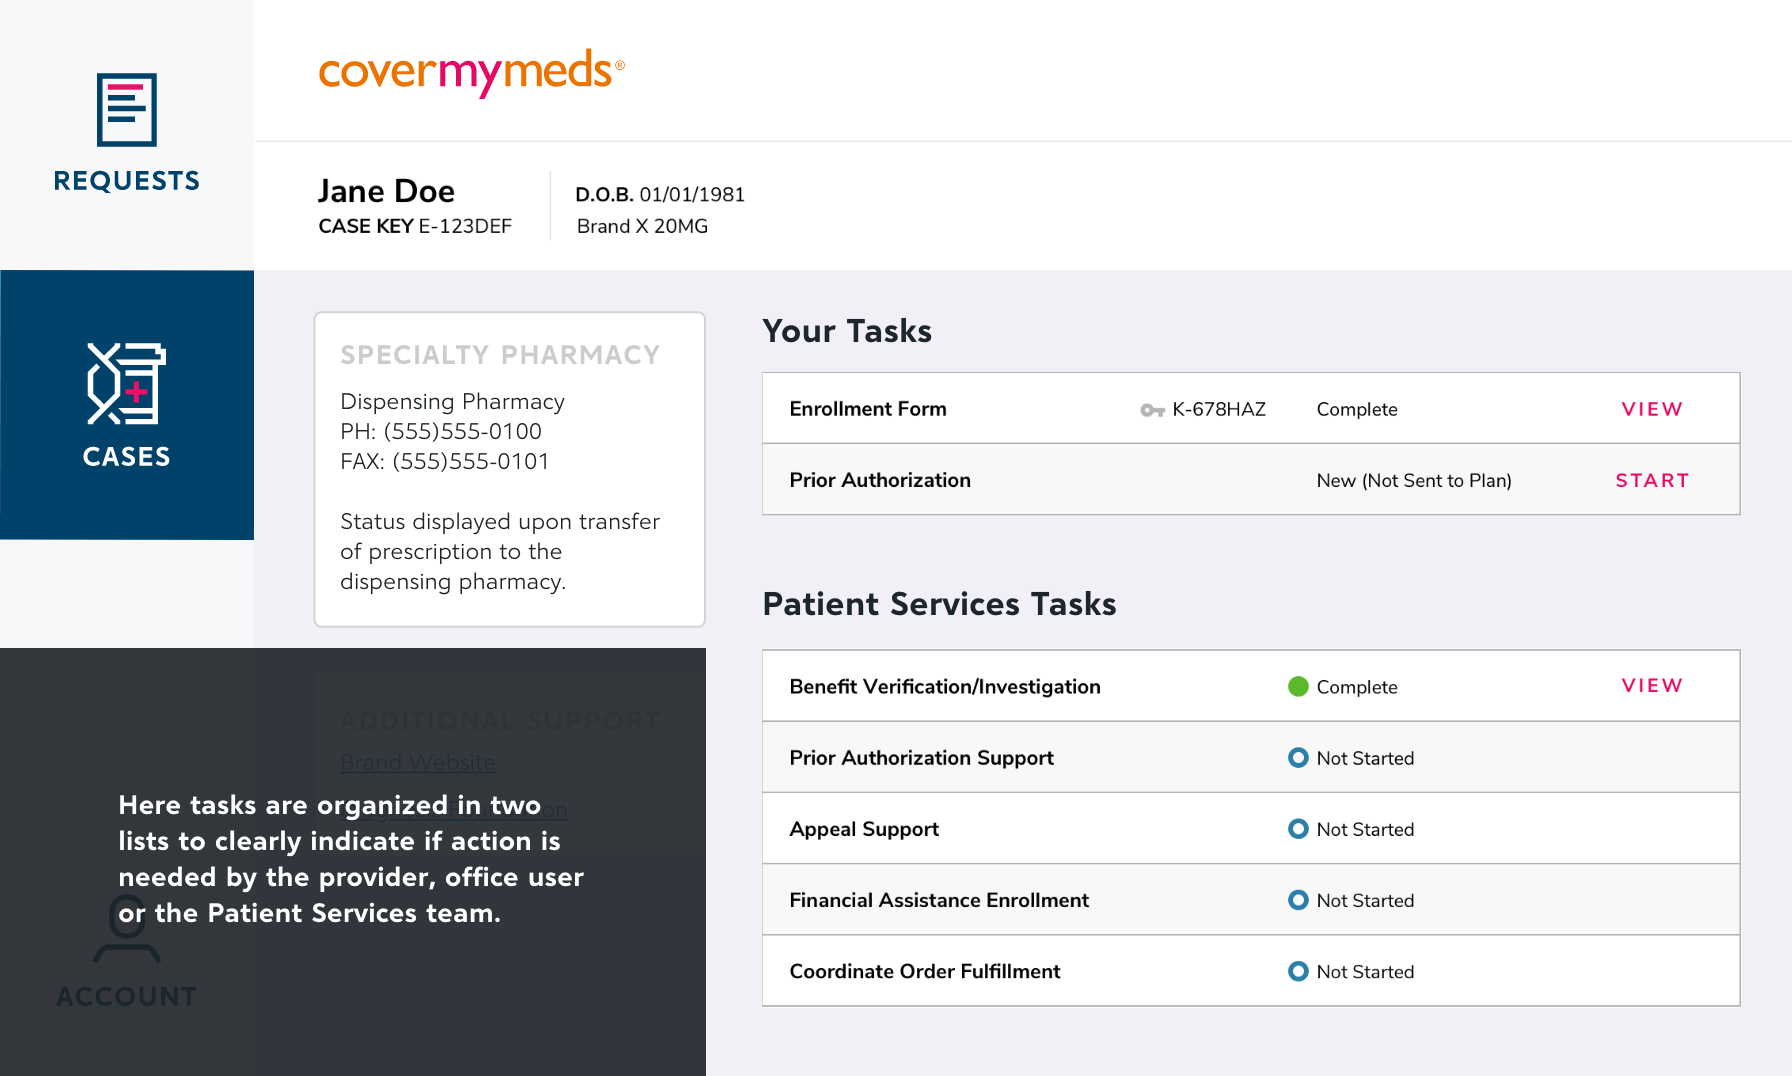This screenshot has width=1792, height=1076.
Task: Open the Requests document icon
Action: [126, 109]
